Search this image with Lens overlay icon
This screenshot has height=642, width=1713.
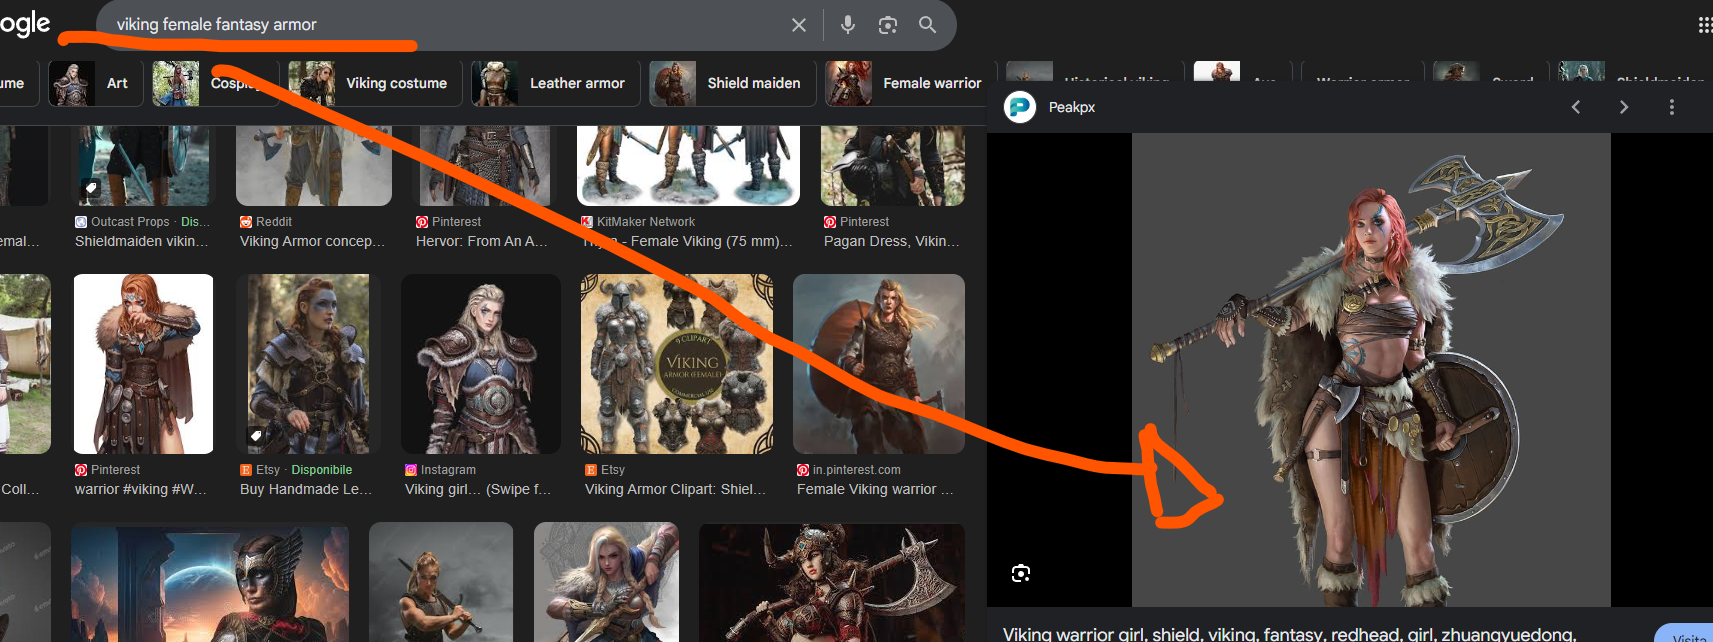point(1021,573)
